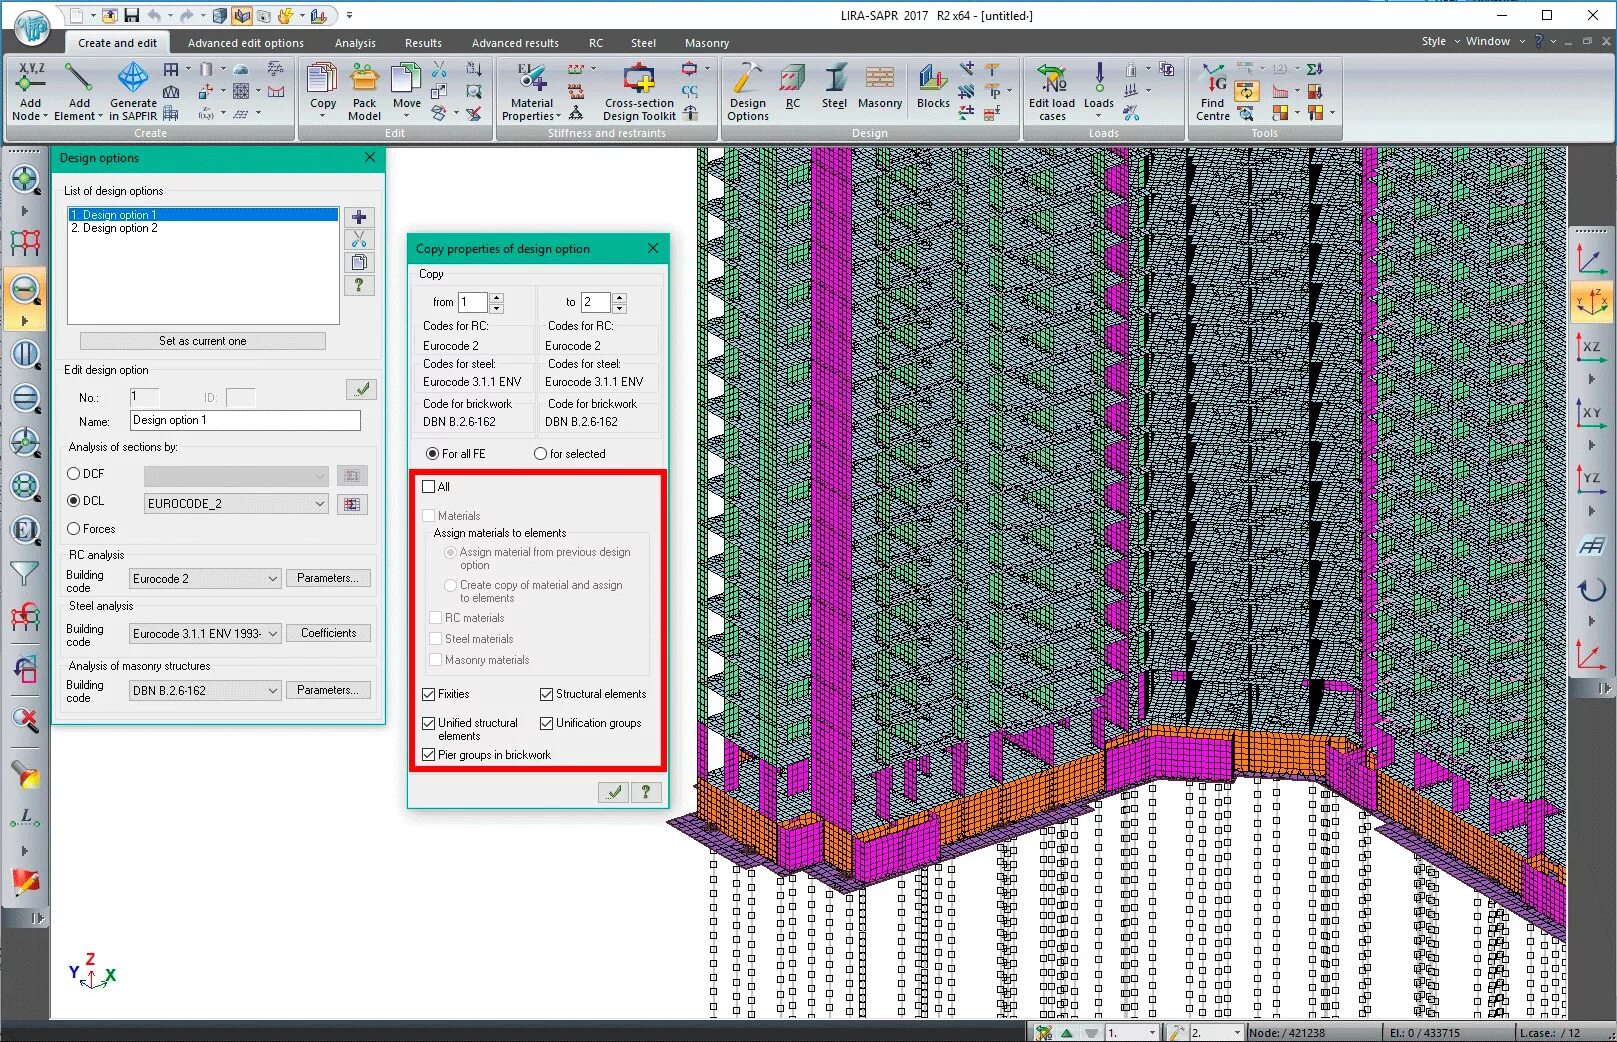Confirm copy properties with checkmark button

pos(613,792)
